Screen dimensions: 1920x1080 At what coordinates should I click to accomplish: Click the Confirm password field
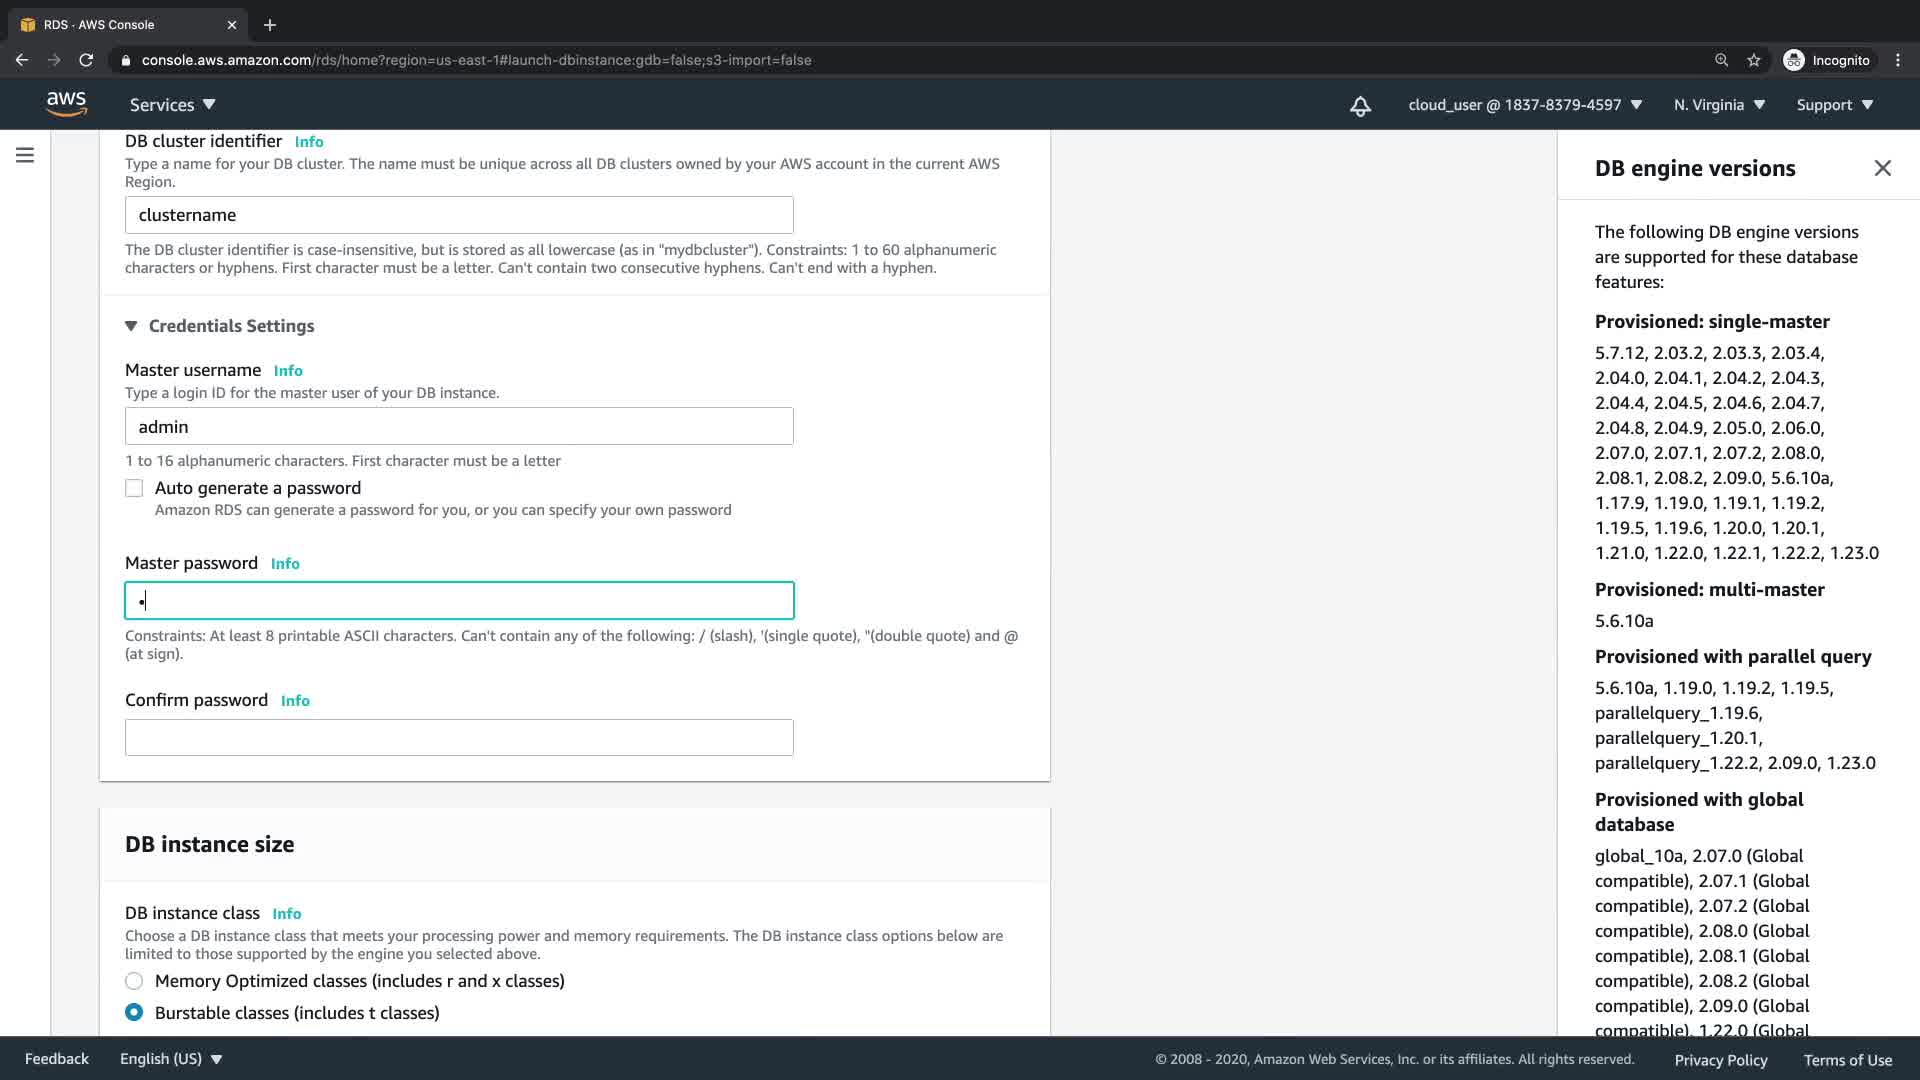(x=459, y=738)
